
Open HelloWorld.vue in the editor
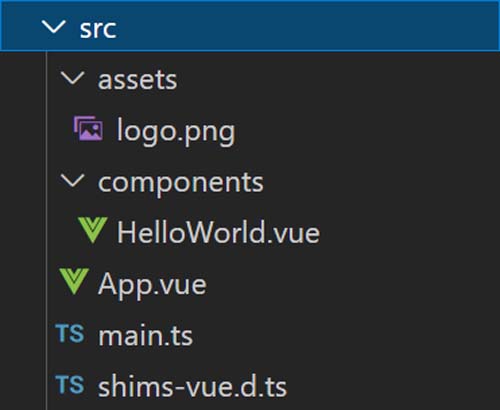click(218, 232)
